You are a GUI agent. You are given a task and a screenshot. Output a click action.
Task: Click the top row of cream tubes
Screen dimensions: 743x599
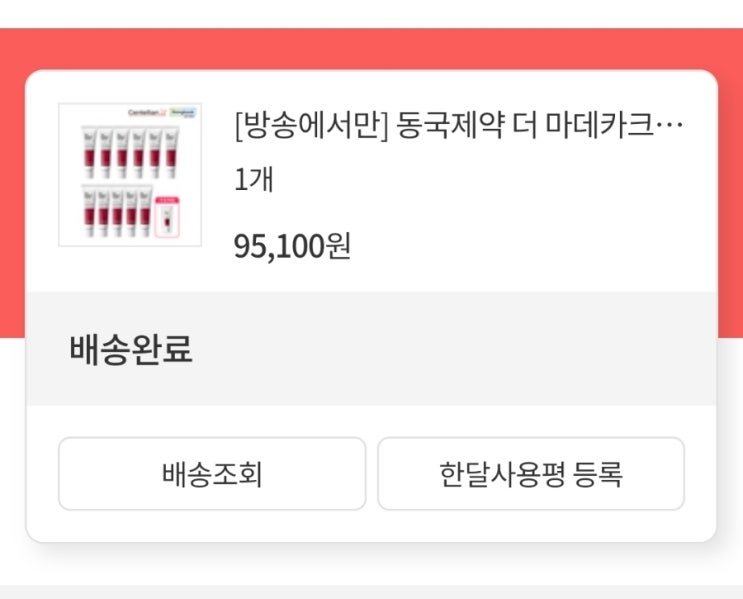point(130,150)
